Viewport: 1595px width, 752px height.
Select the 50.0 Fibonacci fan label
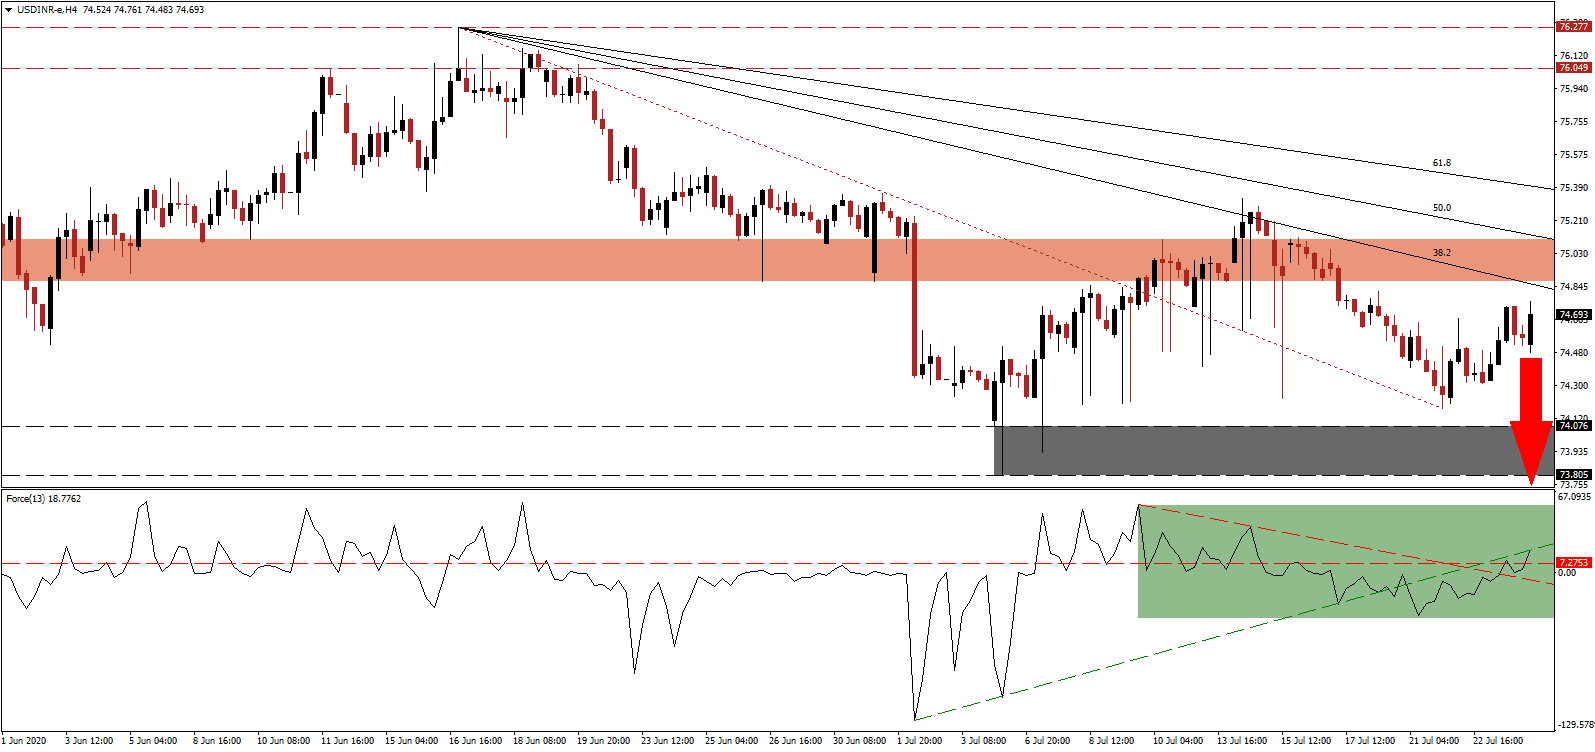click(x=1441, y=208)
